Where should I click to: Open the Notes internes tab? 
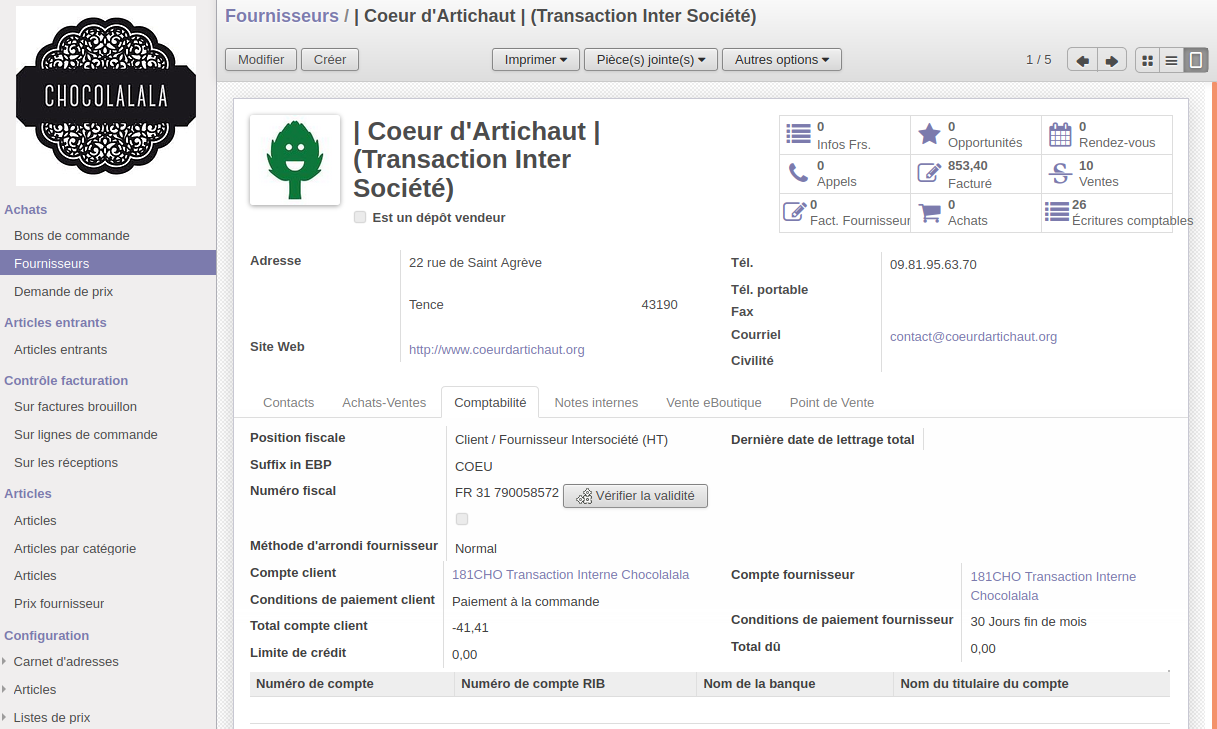596,402
